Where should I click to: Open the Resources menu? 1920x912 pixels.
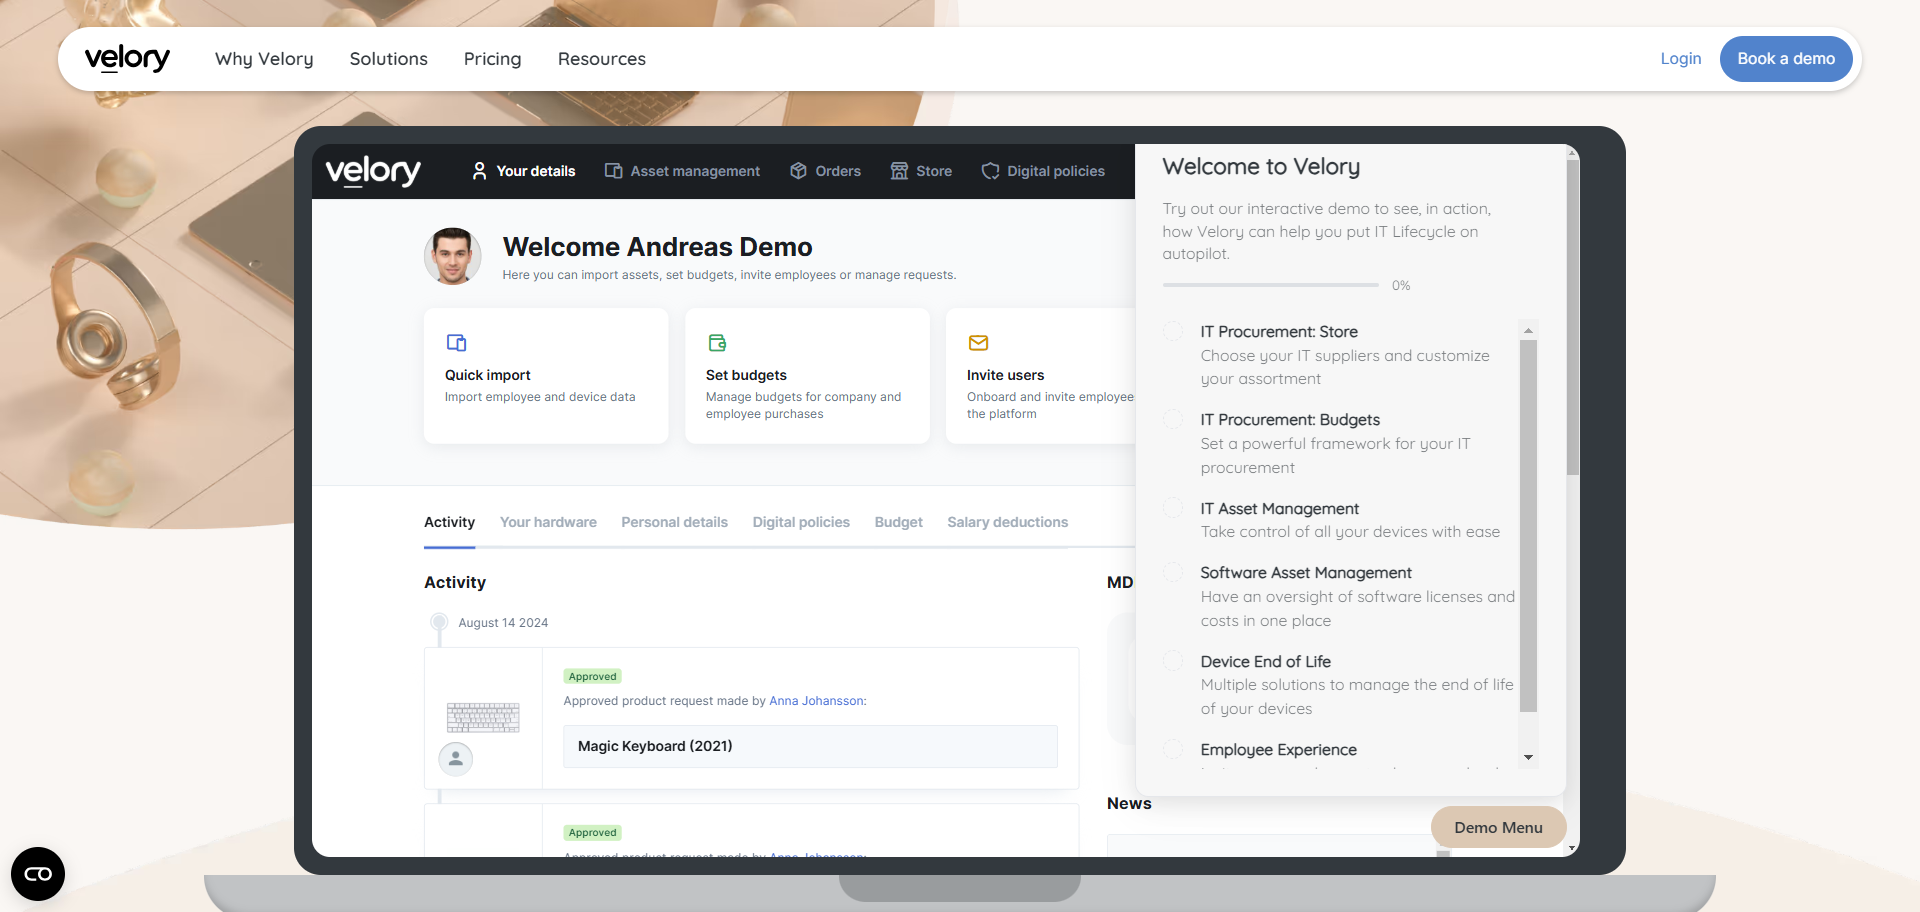pos(602,59)
